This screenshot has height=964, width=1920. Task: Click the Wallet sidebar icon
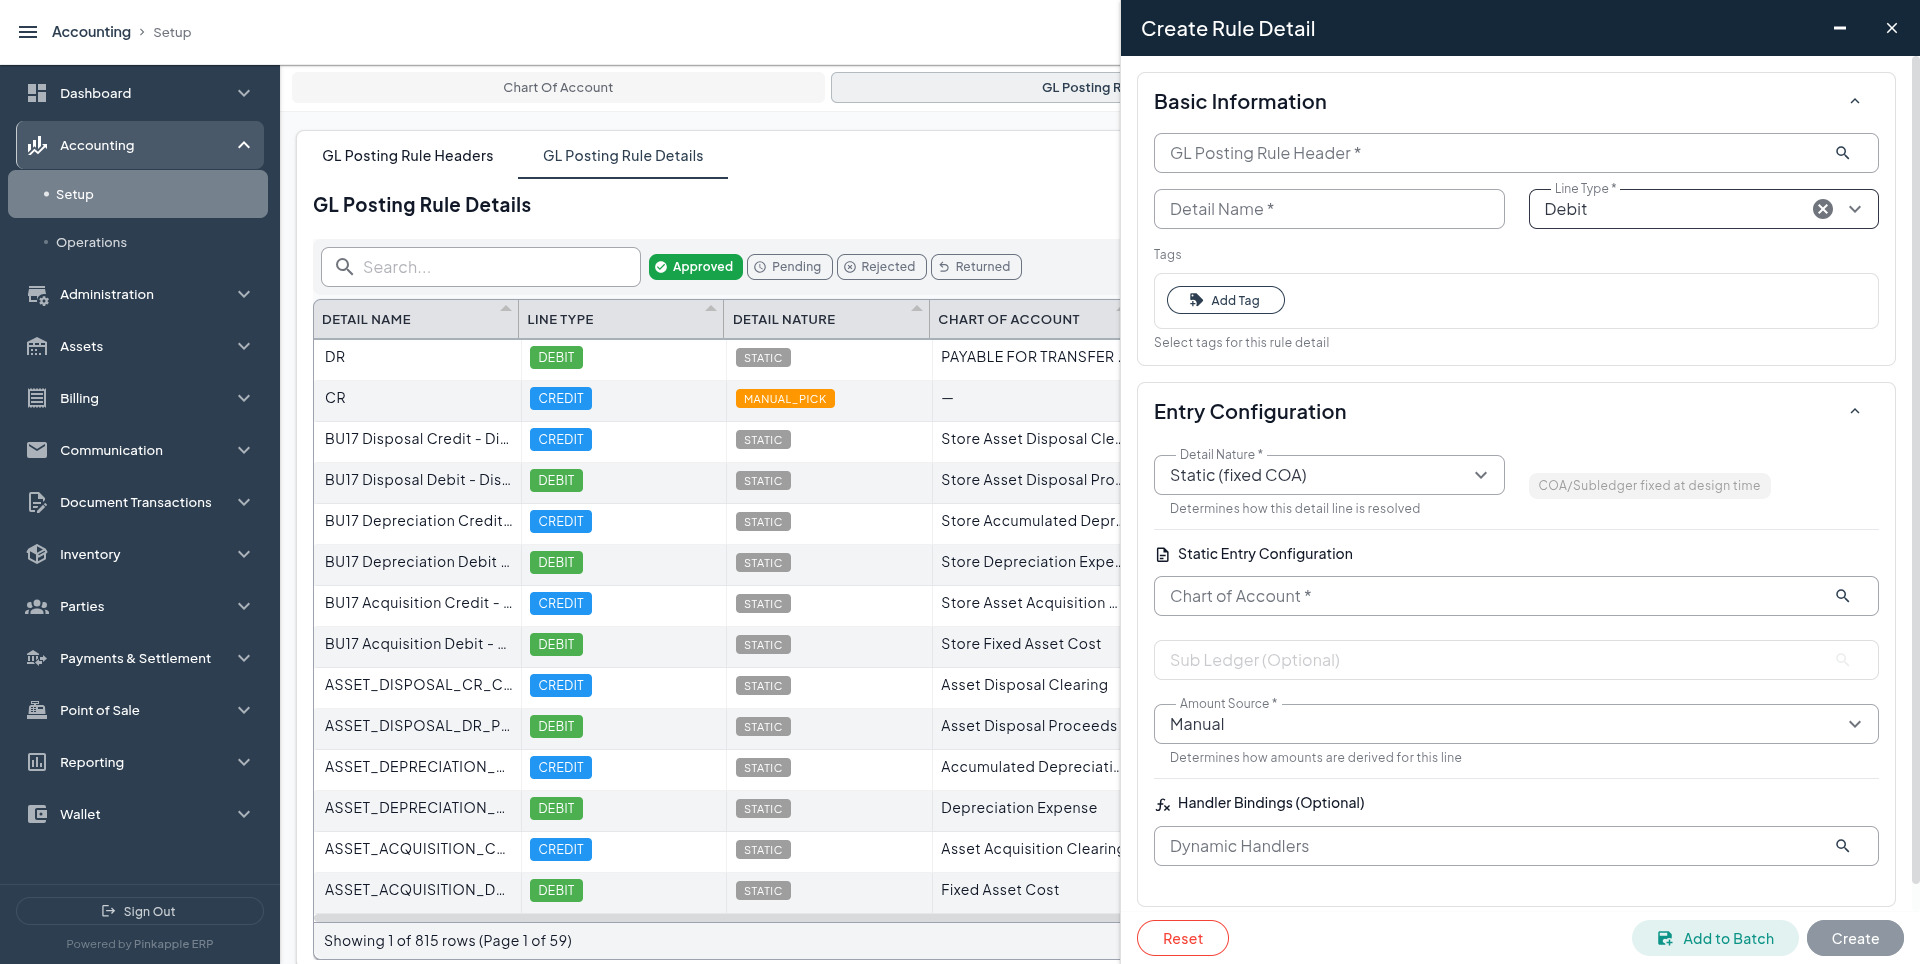pyautogui.click(x=37, y=815)
